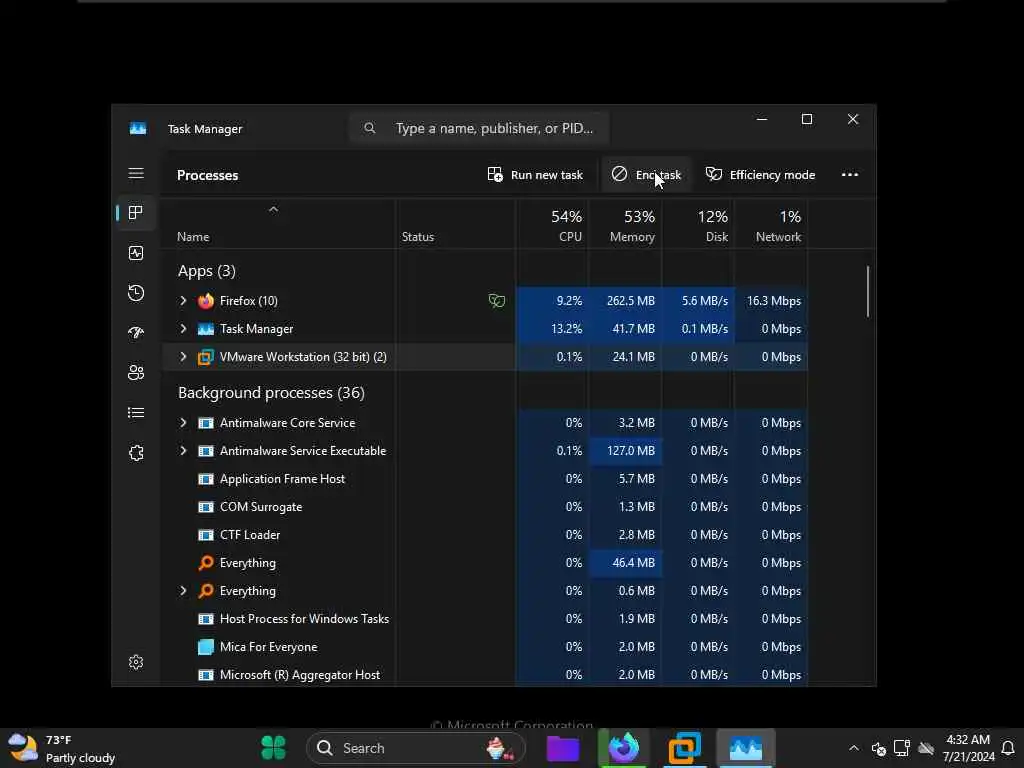Screen dimensions: 1024x768
Task: Click the End task button
Action: [x=647, y=175]
